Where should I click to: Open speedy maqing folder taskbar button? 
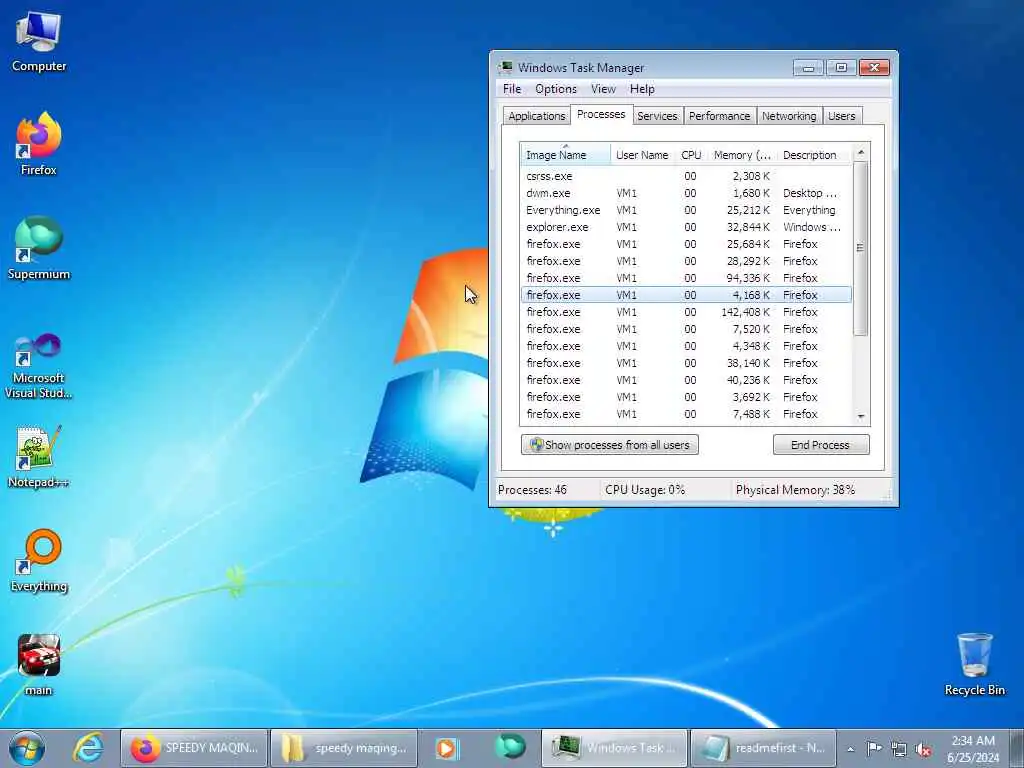tap(344, 748)
